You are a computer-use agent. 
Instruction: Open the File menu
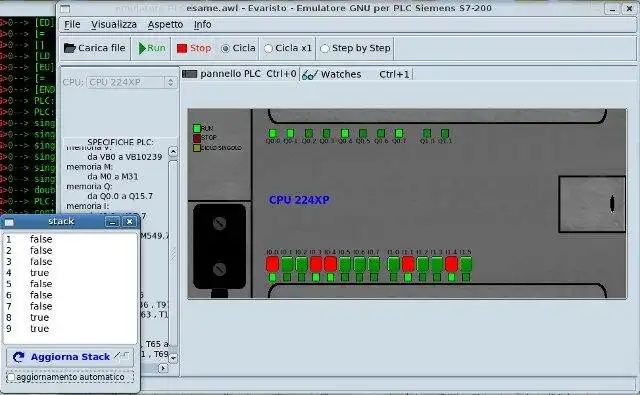[72, 24]
